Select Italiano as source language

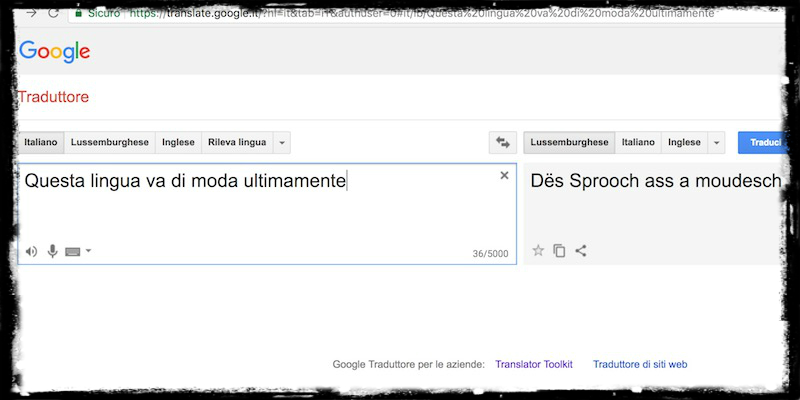[42, 142]
